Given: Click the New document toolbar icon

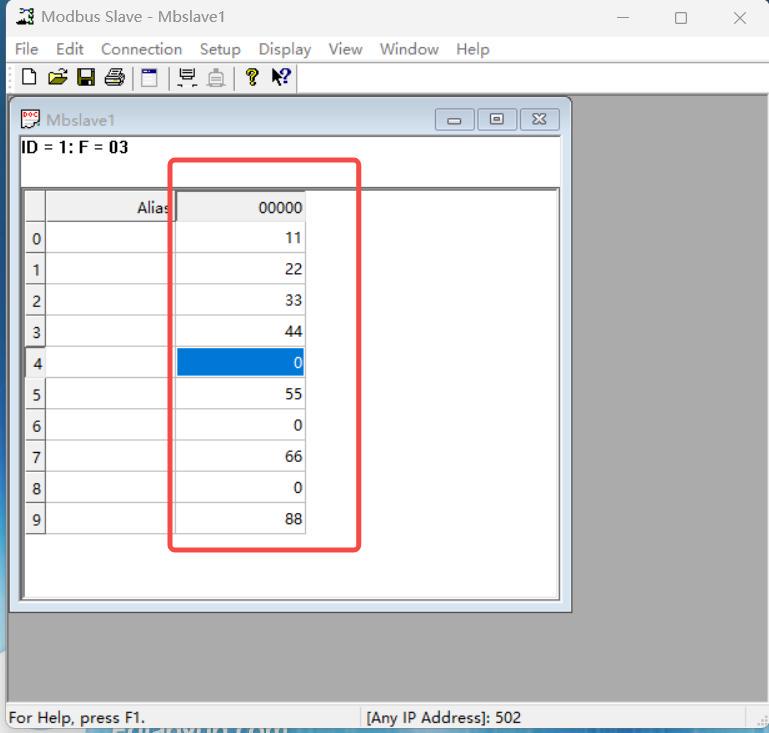Looking at the screenshot, I should (28, 77).
